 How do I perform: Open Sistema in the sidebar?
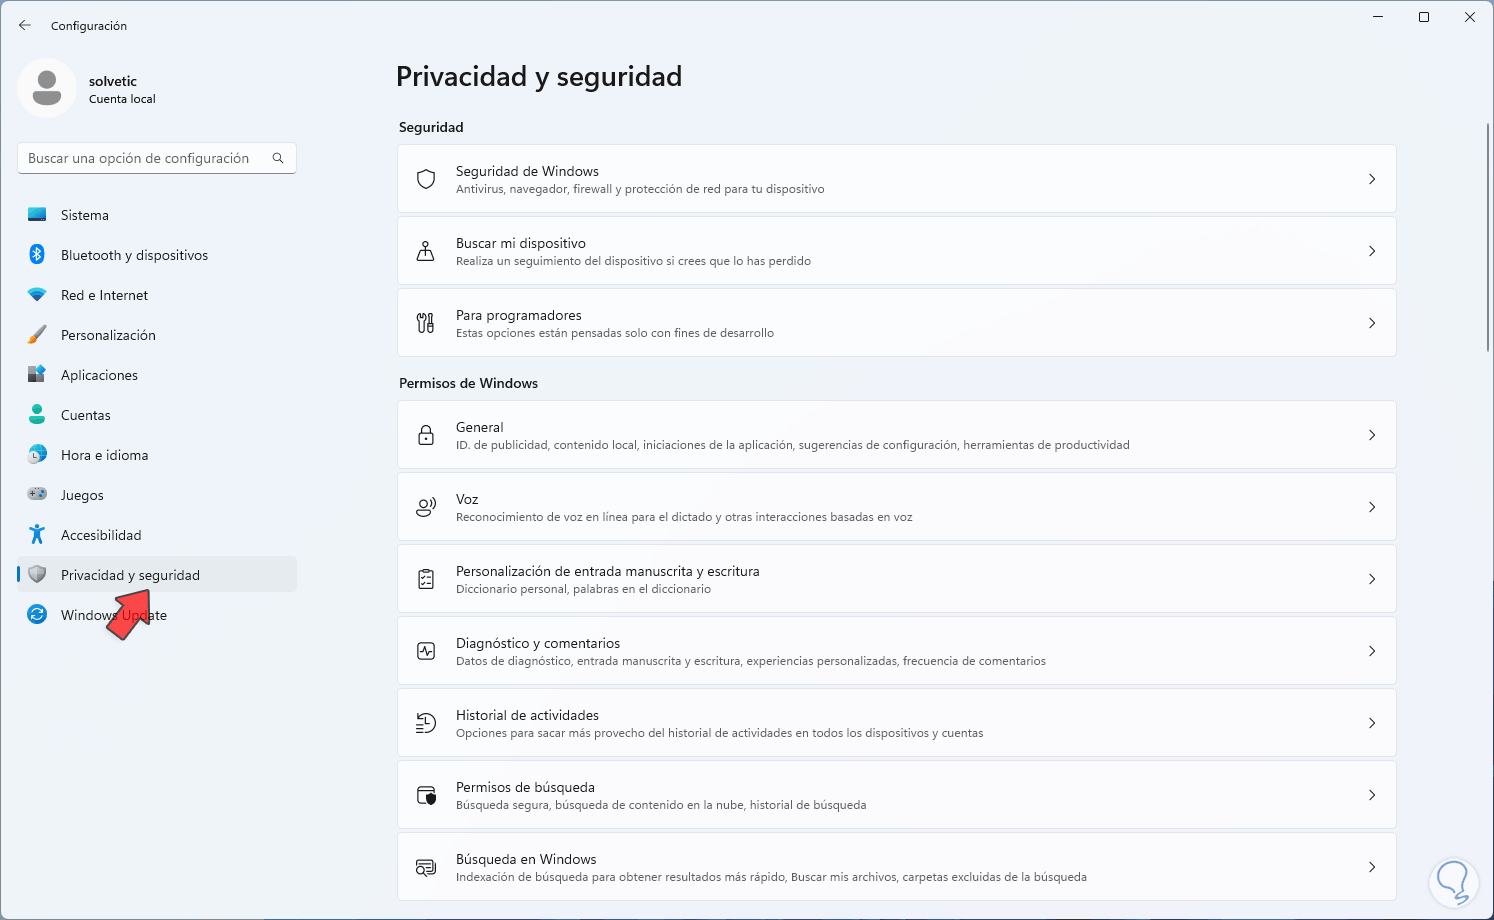(x=85, y=215)
